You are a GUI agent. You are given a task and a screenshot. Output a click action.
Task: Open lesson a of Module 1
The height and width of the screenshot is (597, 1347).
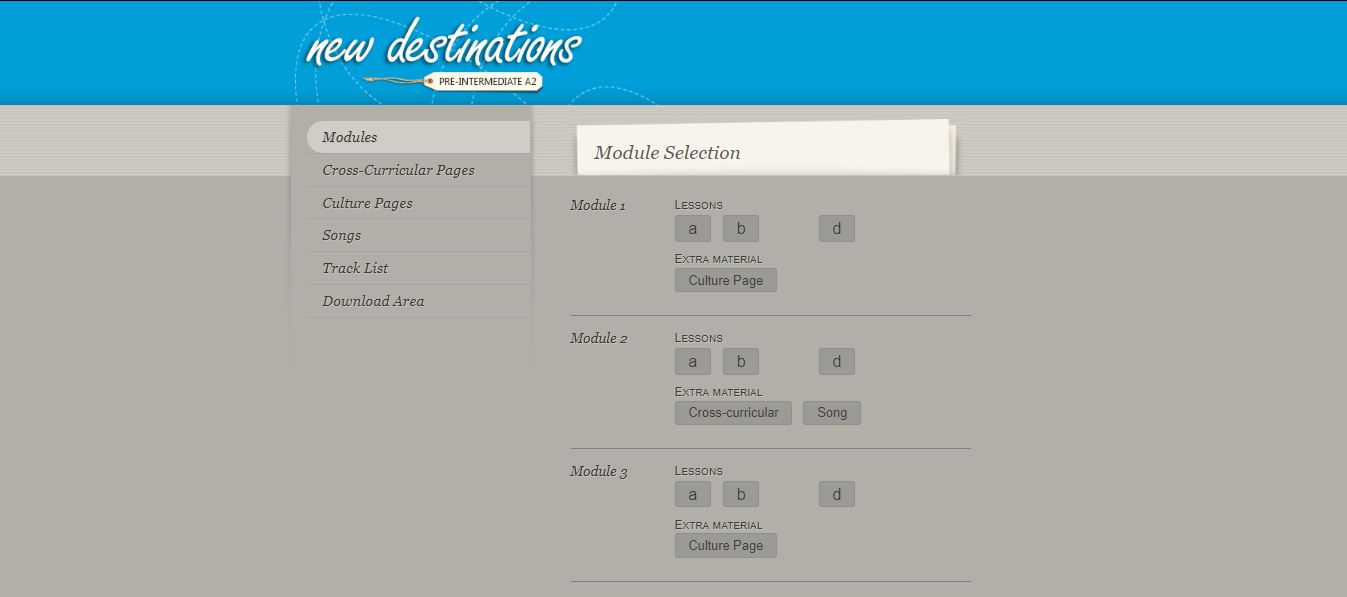693,229
